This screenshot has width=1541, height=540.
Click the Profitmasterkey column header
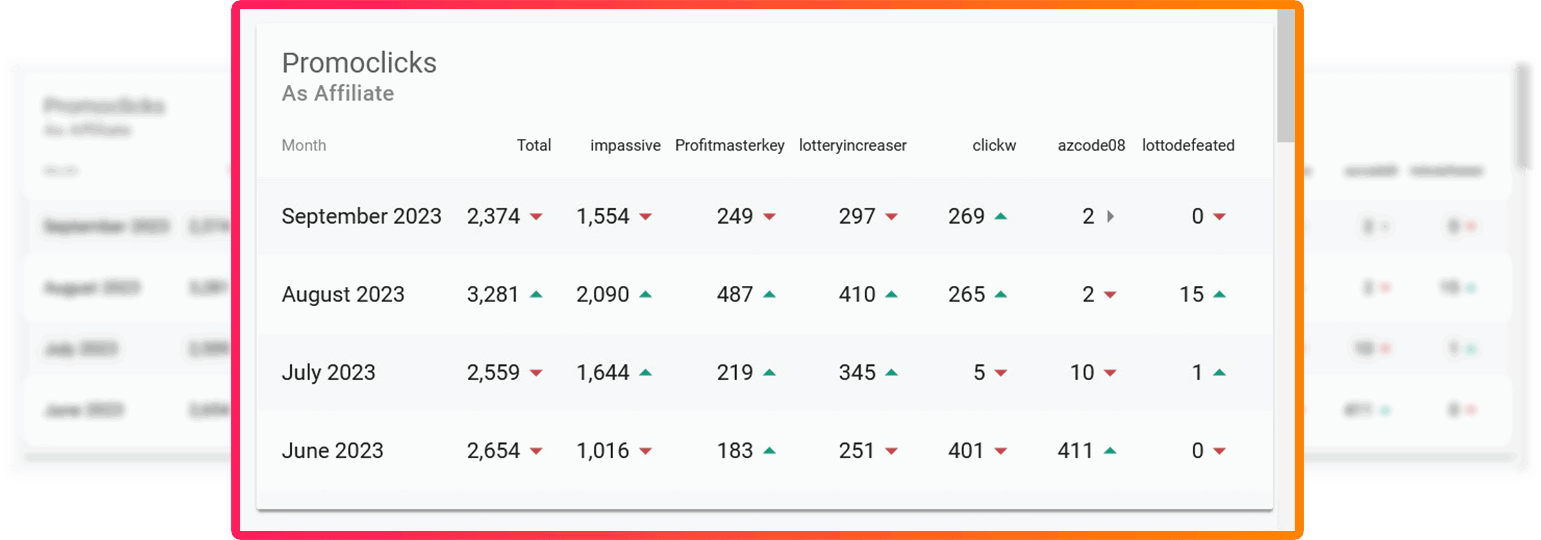[730, 145]
